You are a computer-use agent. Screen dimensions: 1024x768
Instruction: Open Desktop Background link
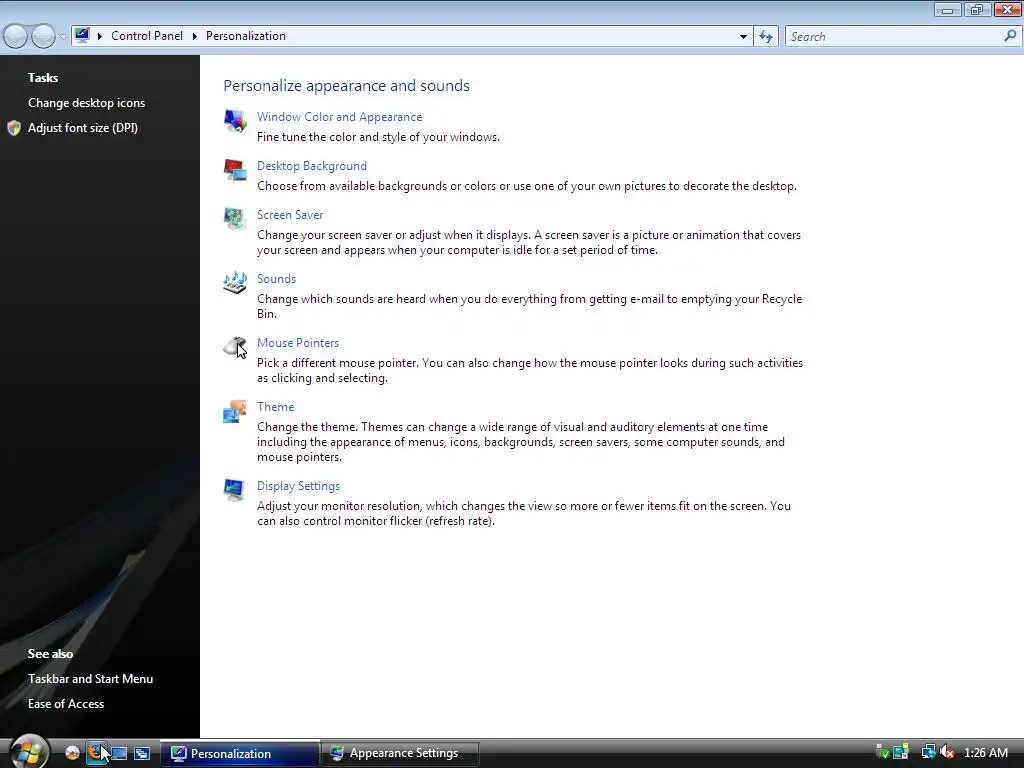(312, 166)
